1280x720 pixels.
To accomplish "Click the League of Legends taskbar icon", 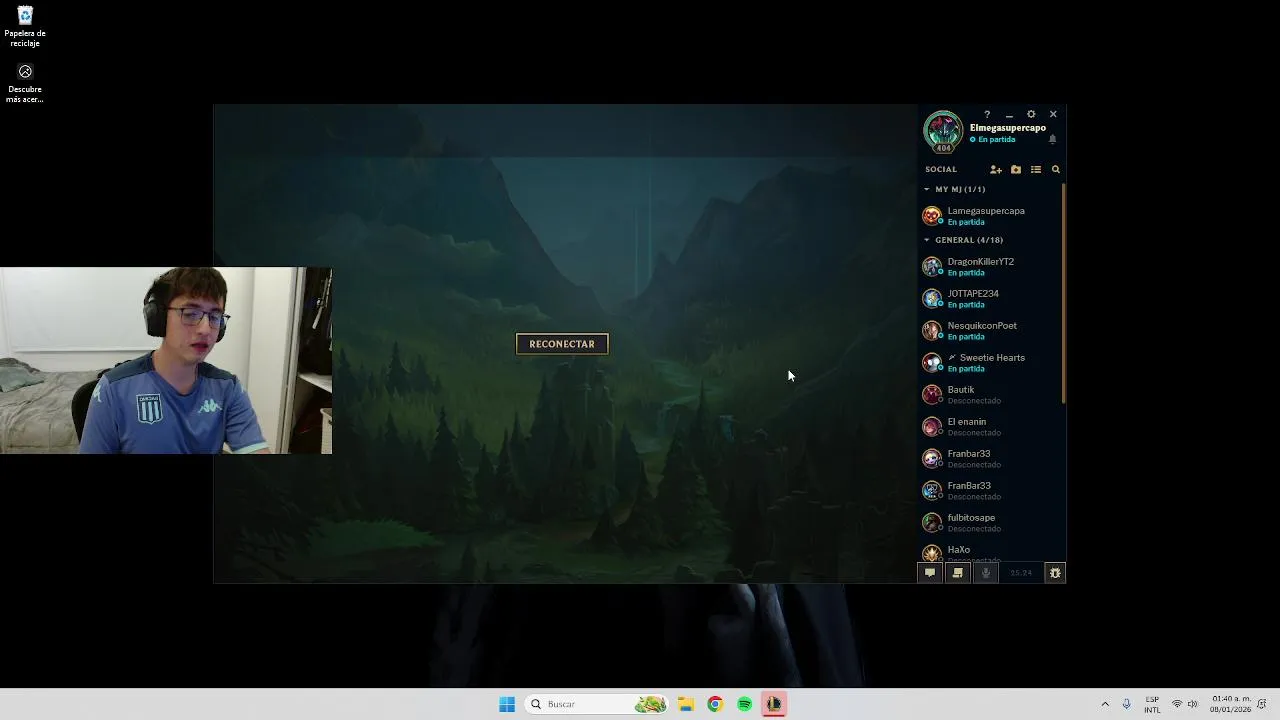I will point(774,704).
